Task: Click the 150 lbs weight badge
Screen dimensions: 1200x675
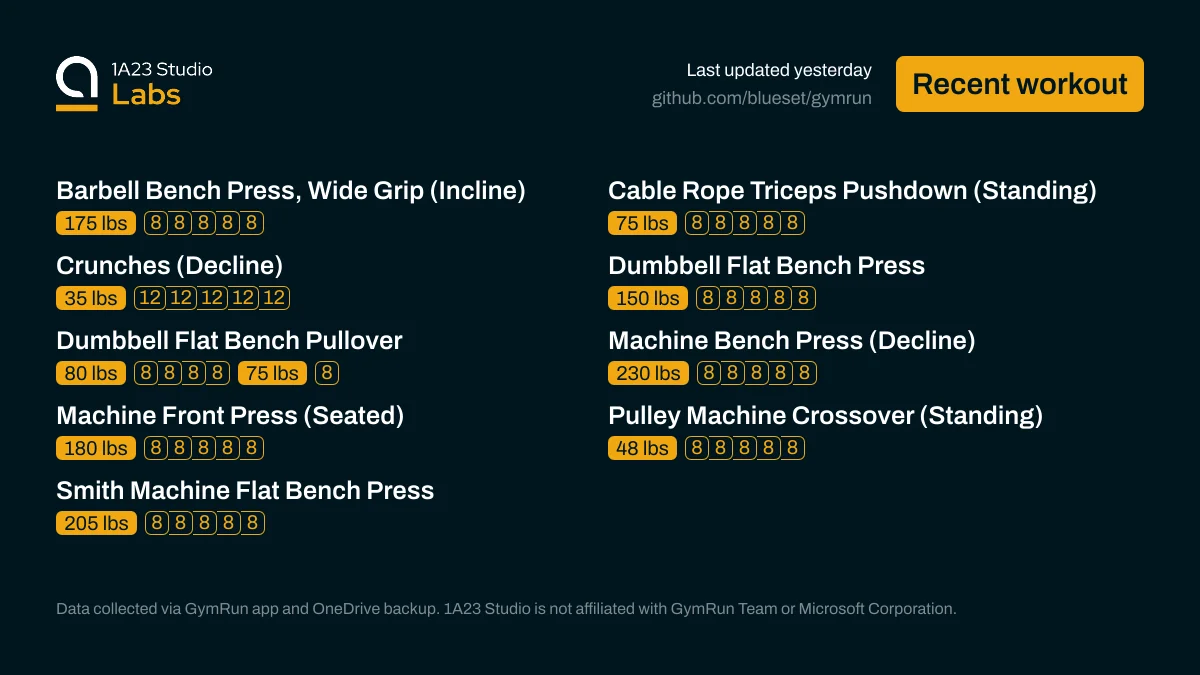Action: tap(648, 298)
